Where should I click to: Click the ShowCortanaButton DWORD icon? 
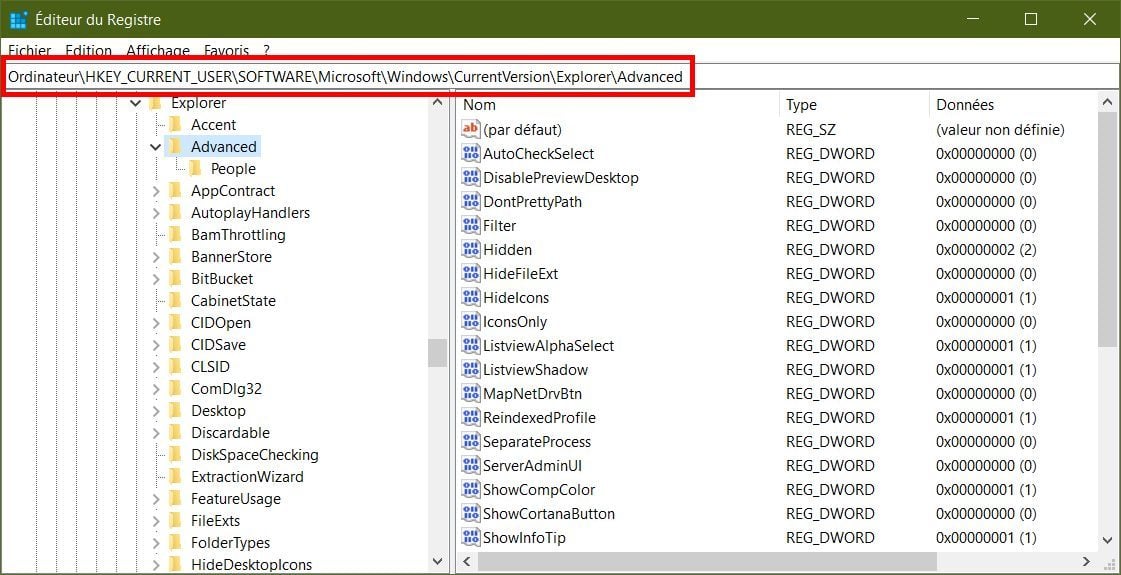471,513
